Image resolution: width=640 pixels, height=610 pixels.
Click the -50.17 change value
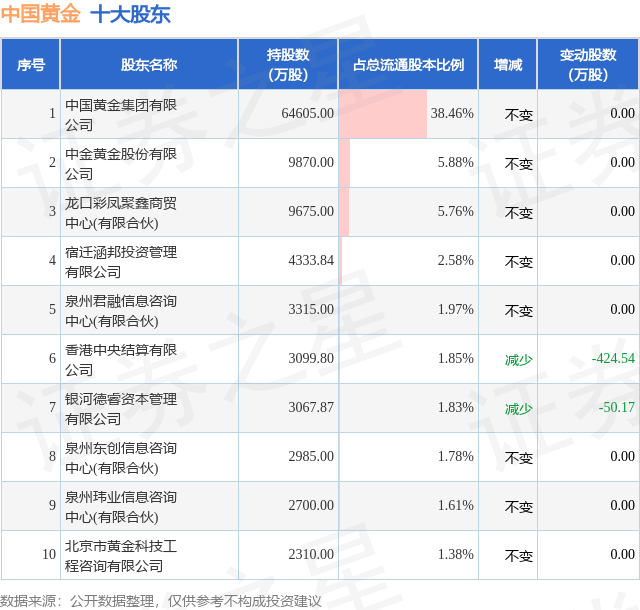pyautogui.click(x=616, y=407)
